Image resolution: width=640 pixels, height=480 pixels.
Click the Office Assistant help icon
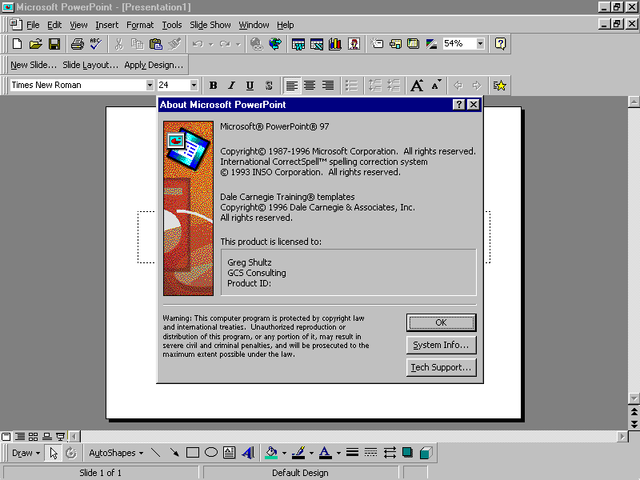(500, 43)
